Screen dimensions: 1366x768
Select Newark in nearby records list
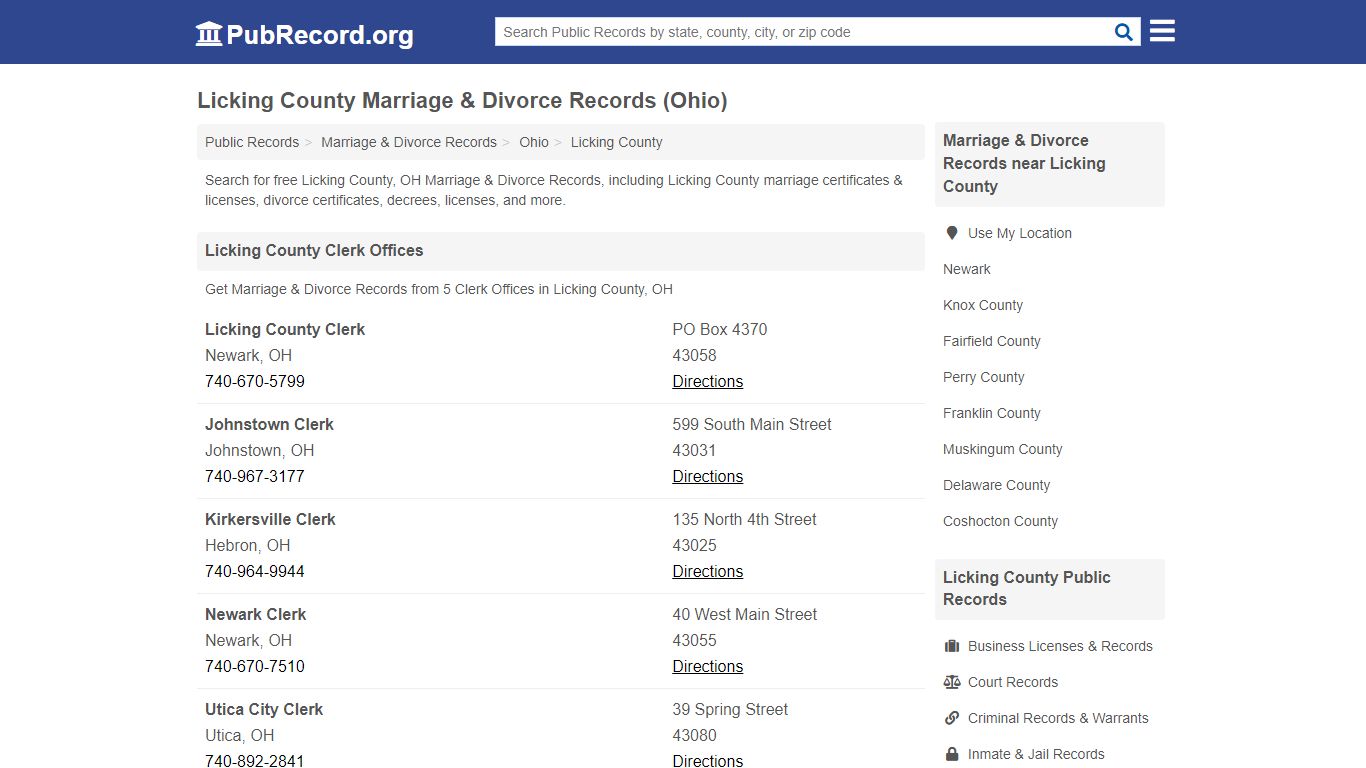[967, 269]
